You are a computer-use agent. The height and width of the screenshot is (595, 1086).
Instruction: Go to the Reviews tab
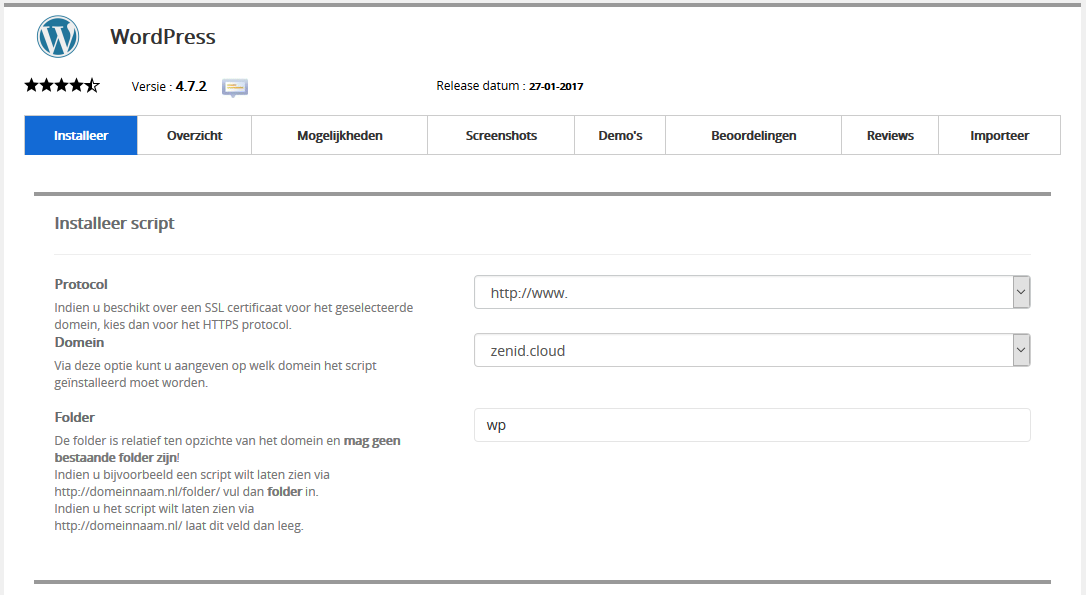pyautogui.click(x=890, y=135)
